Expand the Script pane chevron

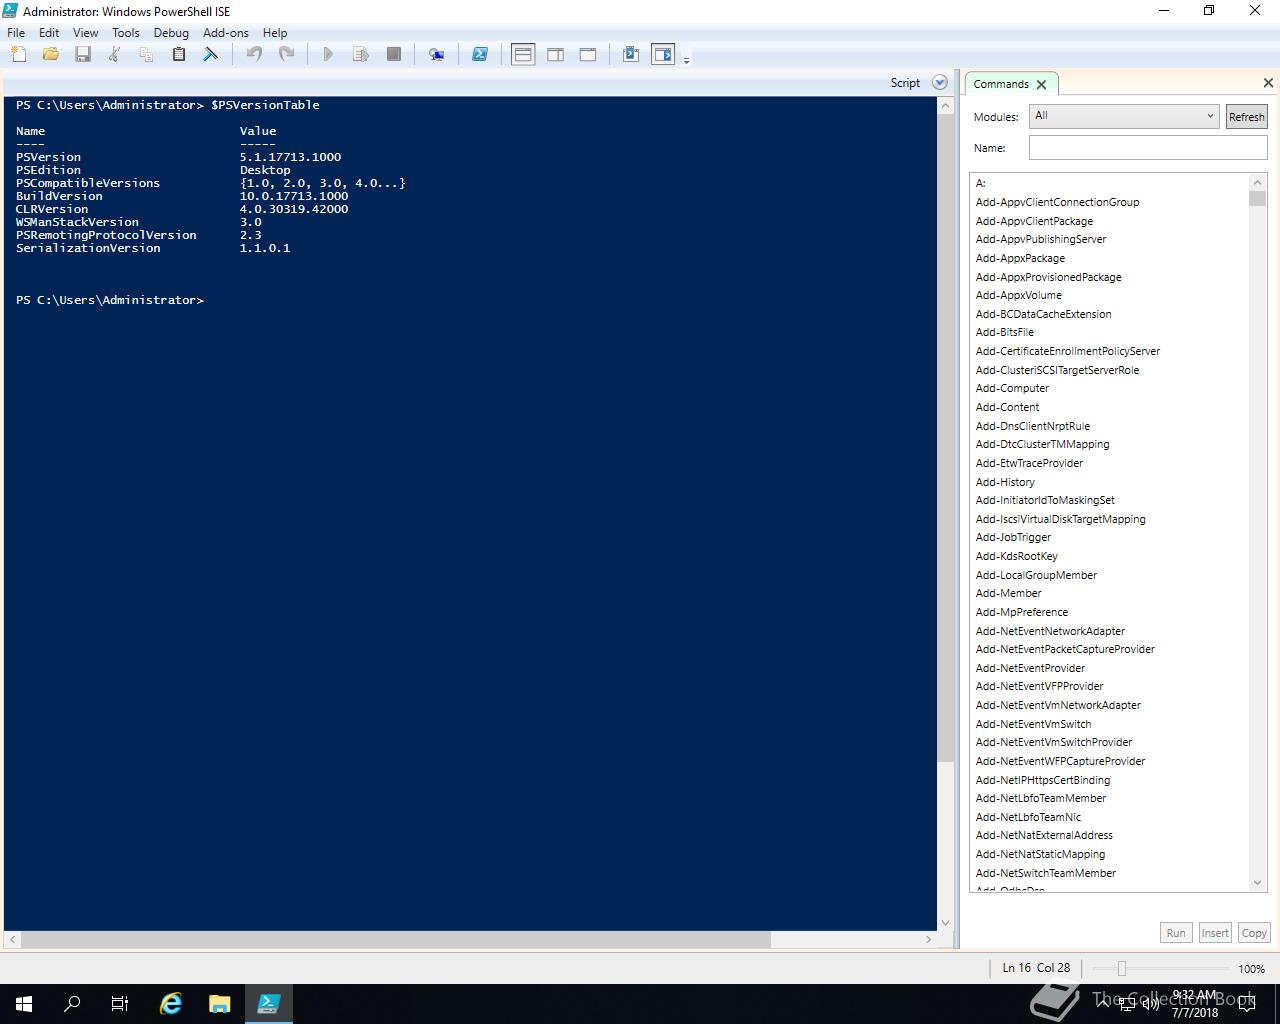pos(940,83)
